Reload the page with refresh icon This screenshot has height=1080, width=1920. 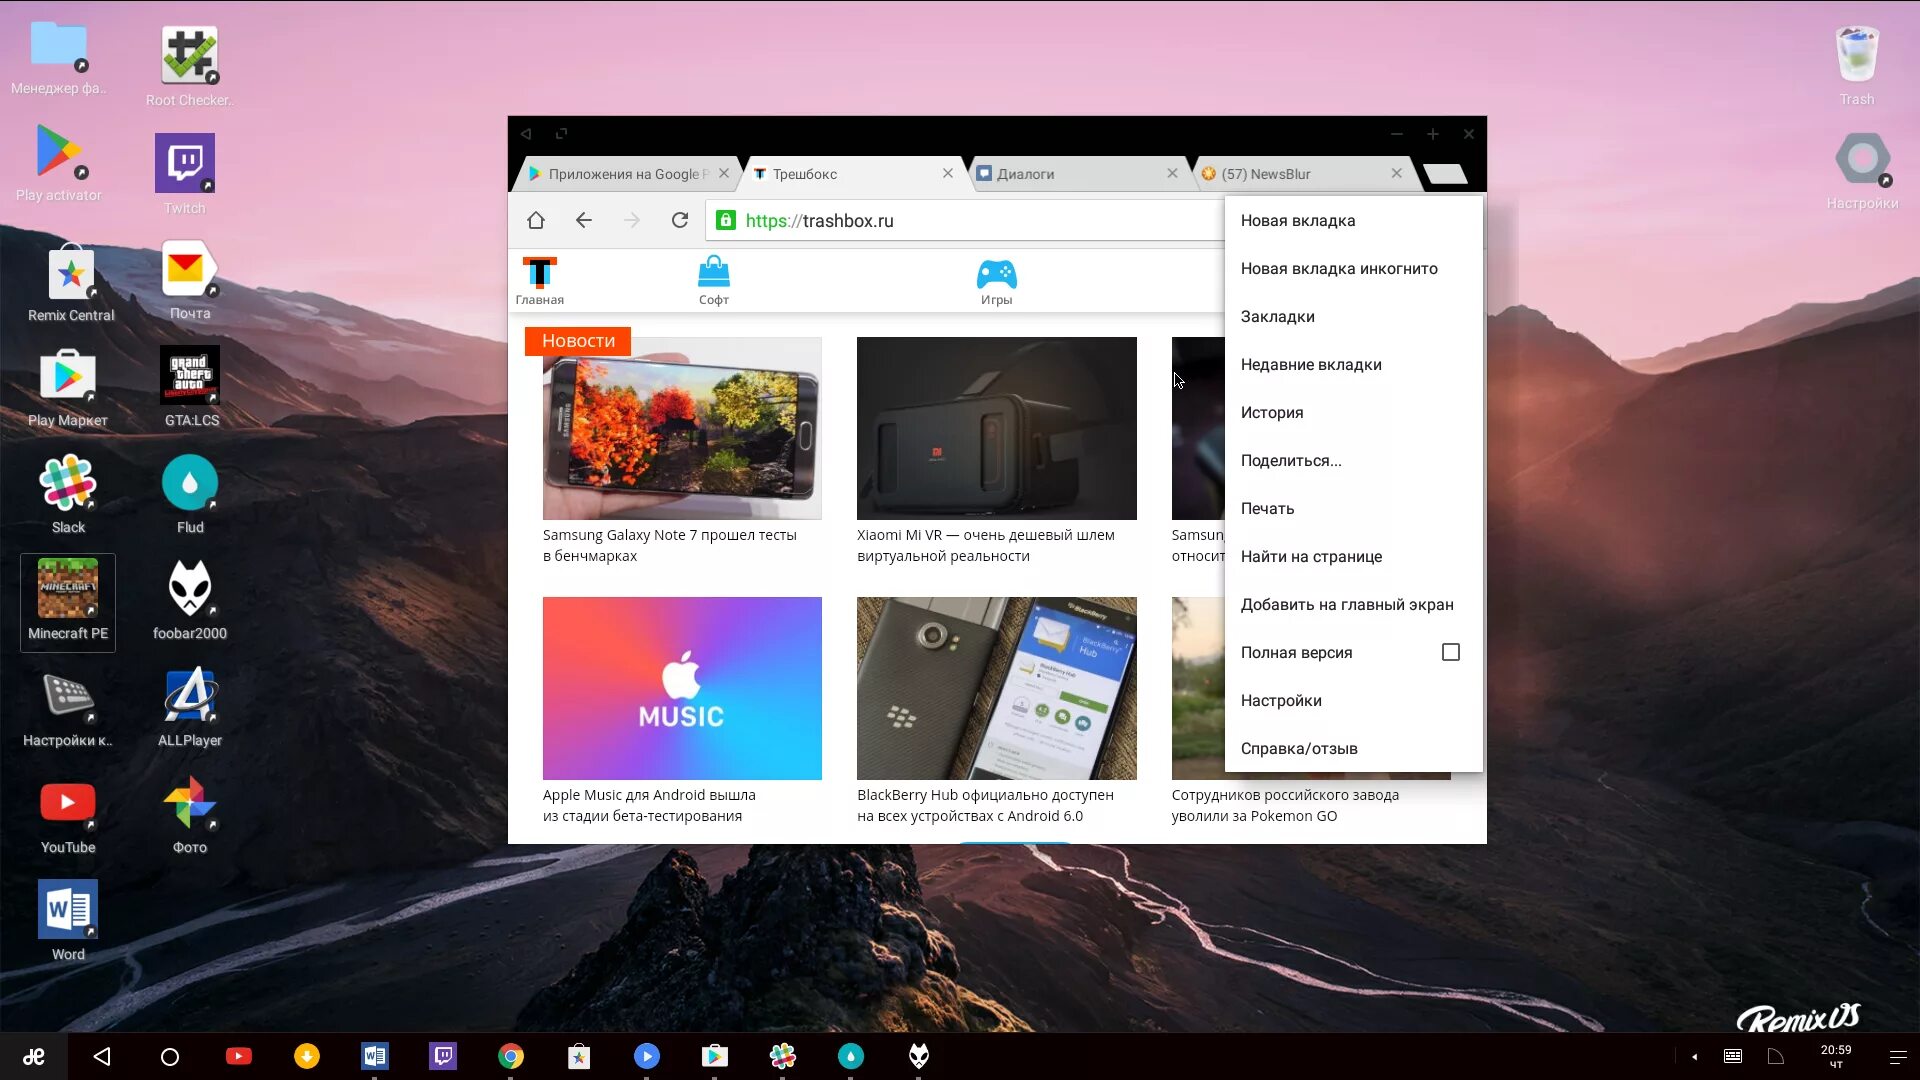680,220
